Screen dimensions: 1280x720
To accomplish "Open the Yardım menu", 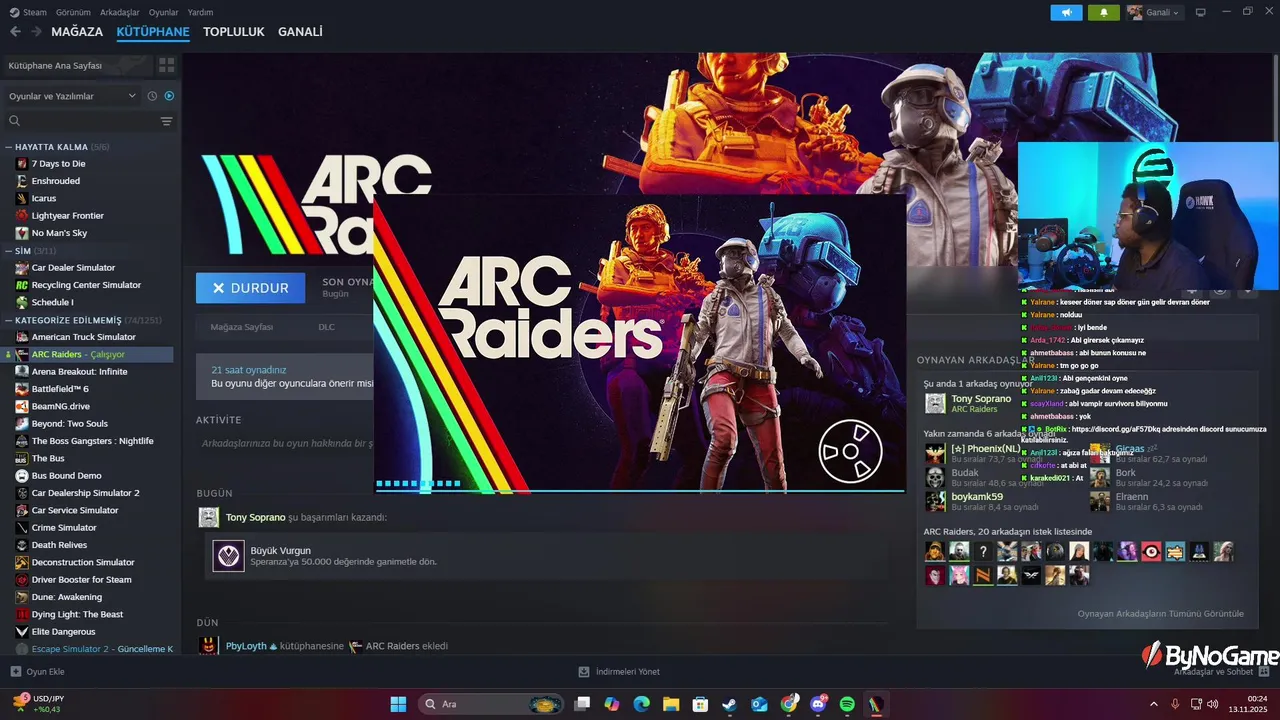I will point(200,12).
